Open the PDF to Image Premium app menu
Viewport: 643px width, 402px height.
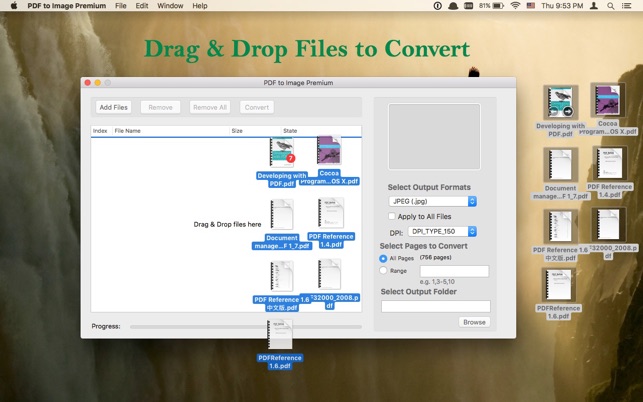coord(66,6)
